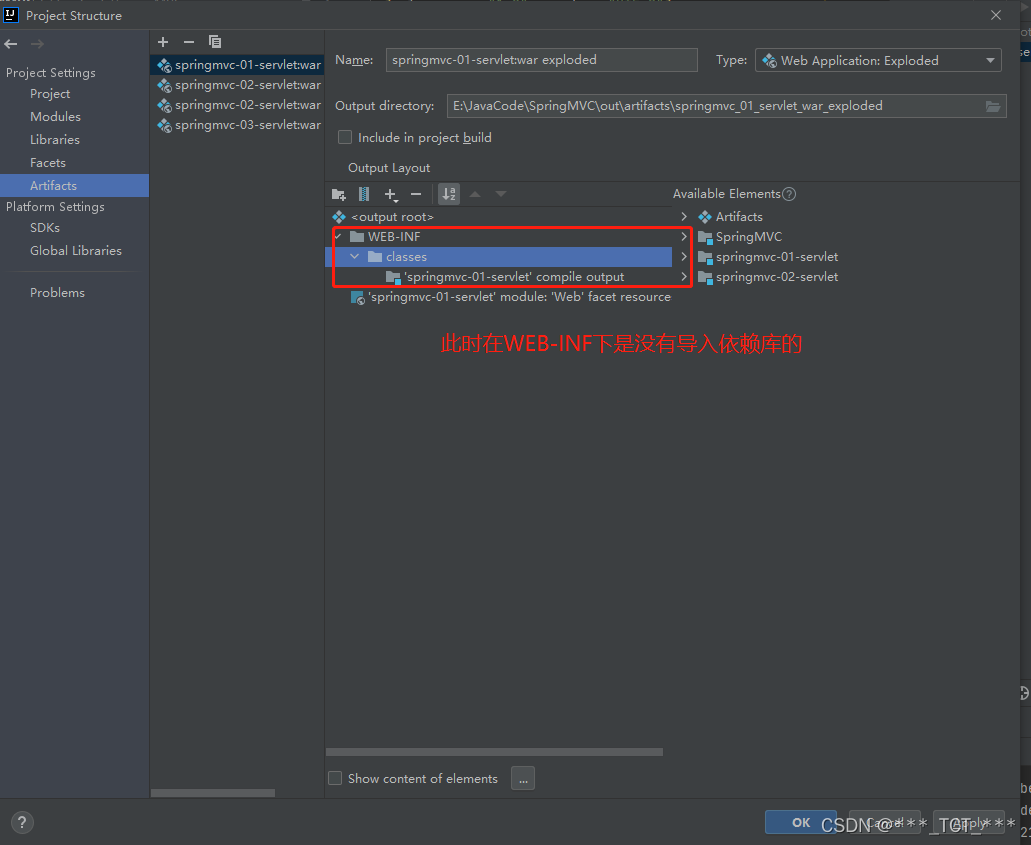This screenshot has height=845, width=1031.
Task: Click the OK button
Action: click(801, 823)
